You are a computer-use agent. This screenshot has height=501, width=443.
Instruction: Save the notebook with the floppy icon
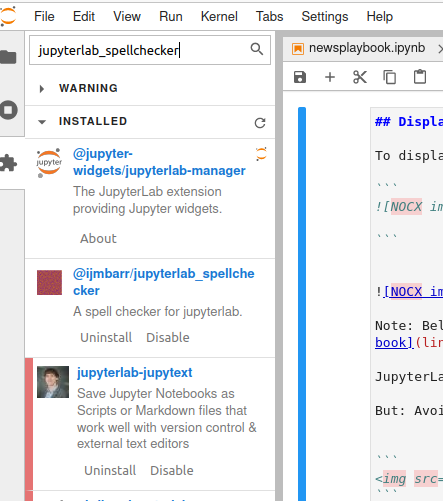tap(300, 77)
